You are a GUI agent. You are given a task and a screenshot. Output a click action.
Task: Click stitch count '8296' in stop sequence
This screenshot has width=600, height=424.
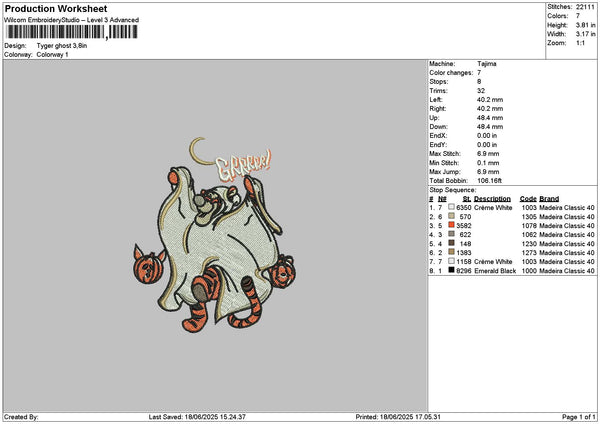[464, 271]
